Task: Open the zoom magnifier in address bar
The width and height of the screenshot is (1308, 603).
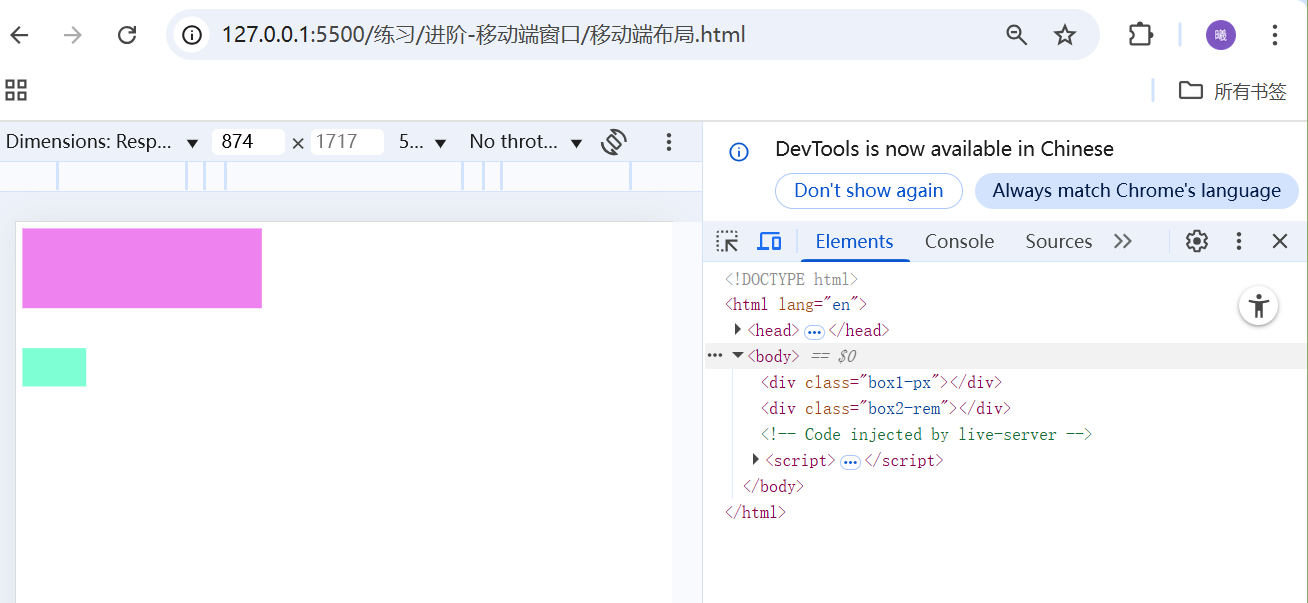Action: (x=1017, y=36)
